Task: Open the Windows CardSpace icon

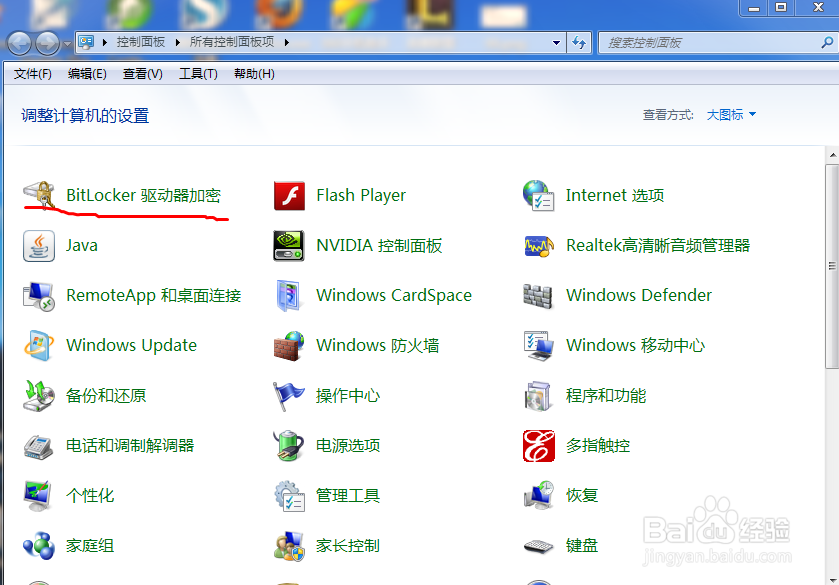Action: tap(289, 295)
